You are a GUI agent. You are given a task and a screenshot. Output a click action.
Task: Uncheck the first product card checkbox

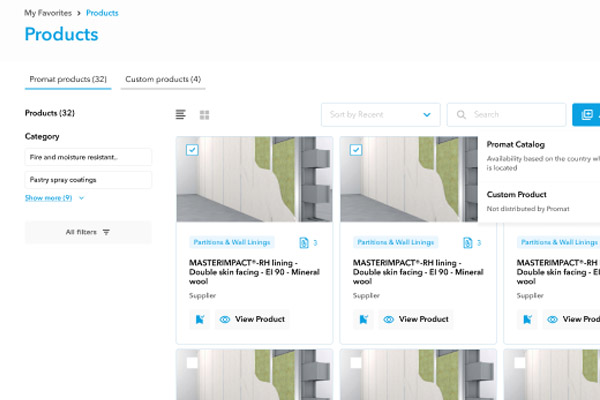pyautogui.click(x=192, y=150)
